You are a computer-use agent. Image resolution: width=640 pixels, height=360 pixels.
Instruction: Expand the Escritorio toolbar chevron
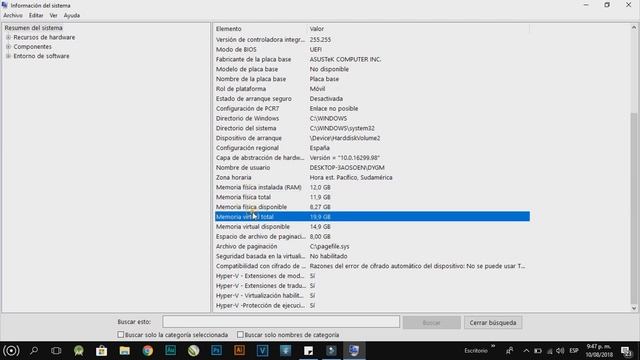(493, 347)
